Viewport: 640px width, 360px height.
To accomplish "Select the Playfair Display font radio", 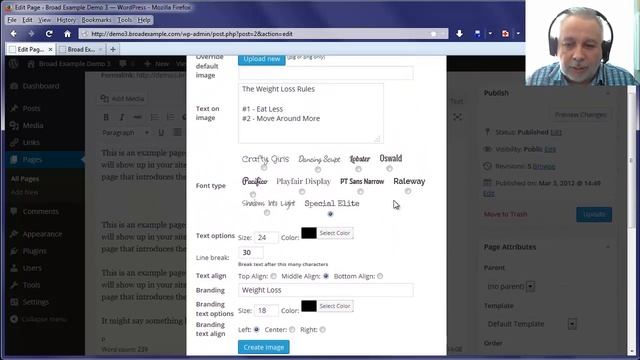I will pyautogui.click(x=302, y=191).
